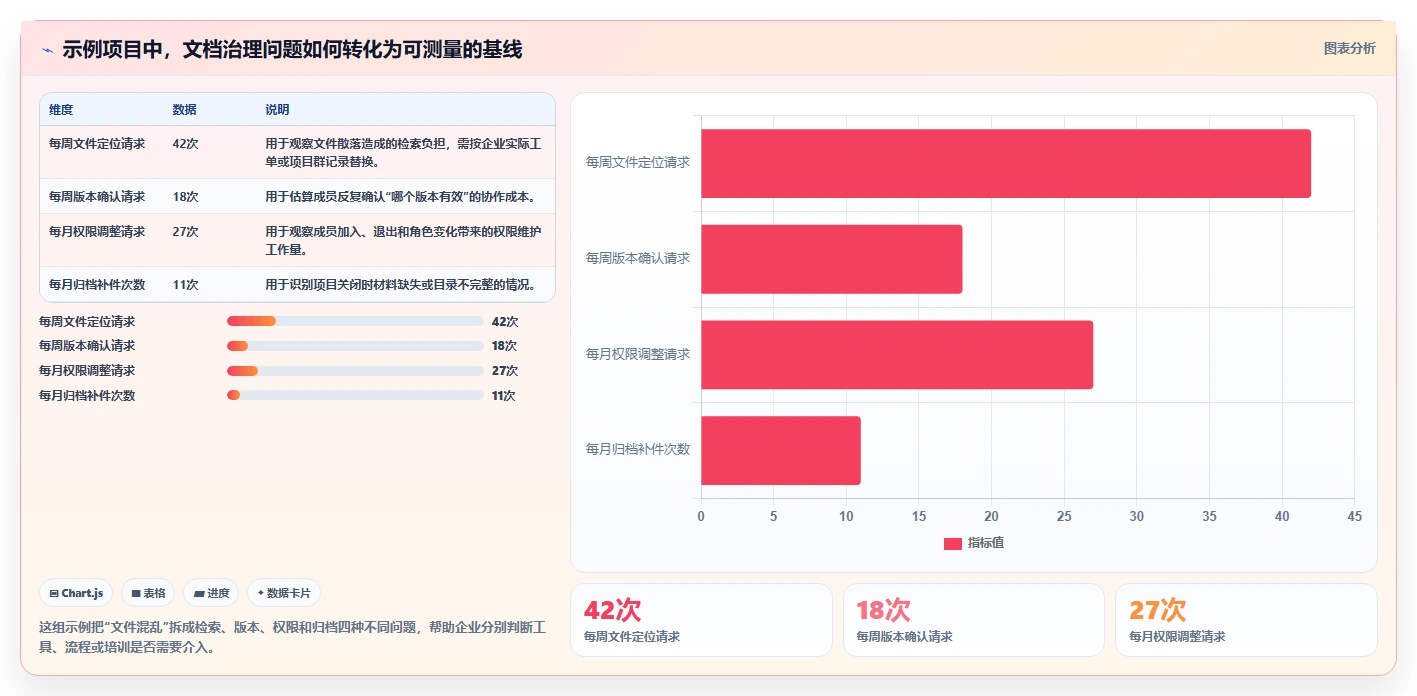Click description starting 用于识别项目关闭
Image resolution: width=1417 pixels, height=696 pixels.
pyautogui.click(x=400, y=285)
